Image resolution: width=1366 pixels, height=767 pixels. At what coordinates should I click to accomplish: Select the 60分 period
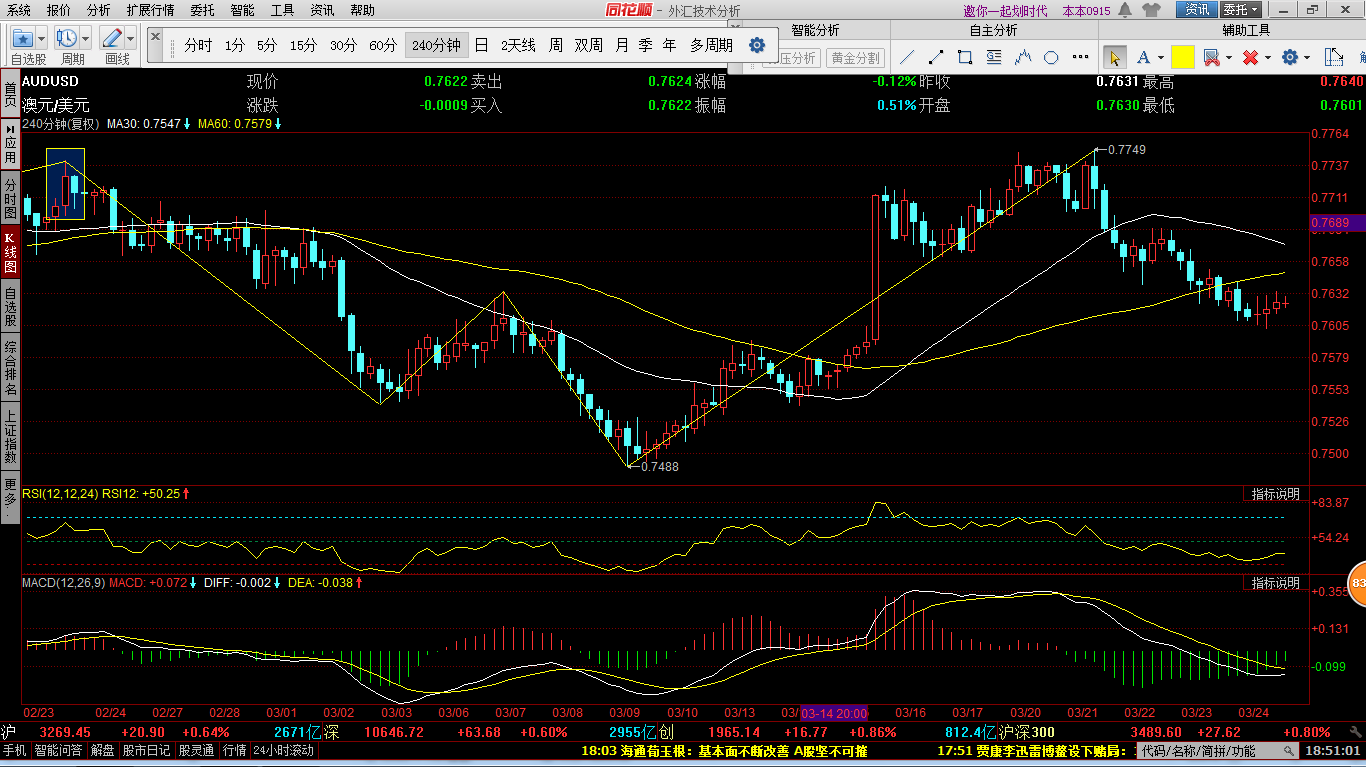point(383,45)
